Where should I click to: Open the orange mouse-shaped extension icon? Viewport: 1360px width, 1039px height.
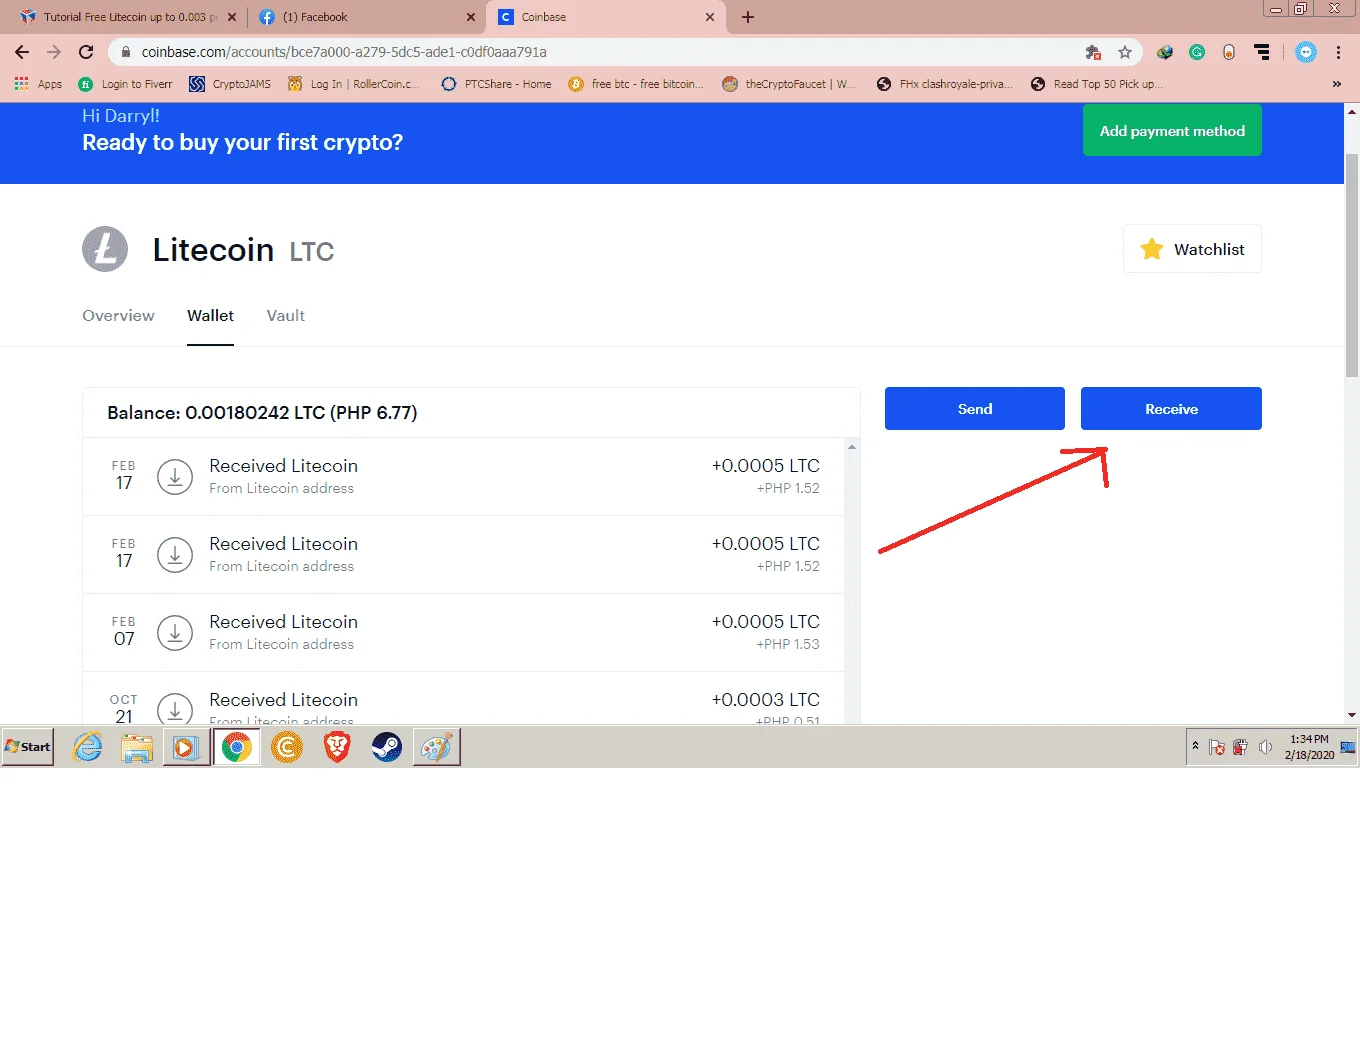1229,52
